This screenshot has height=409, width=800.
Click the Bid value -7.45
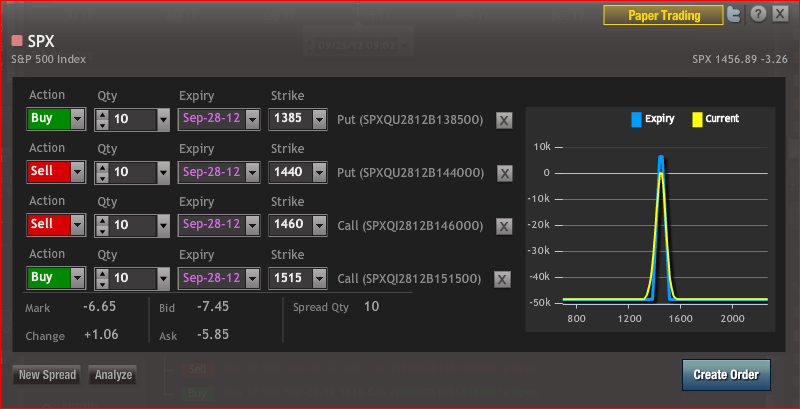coord(213,306)
